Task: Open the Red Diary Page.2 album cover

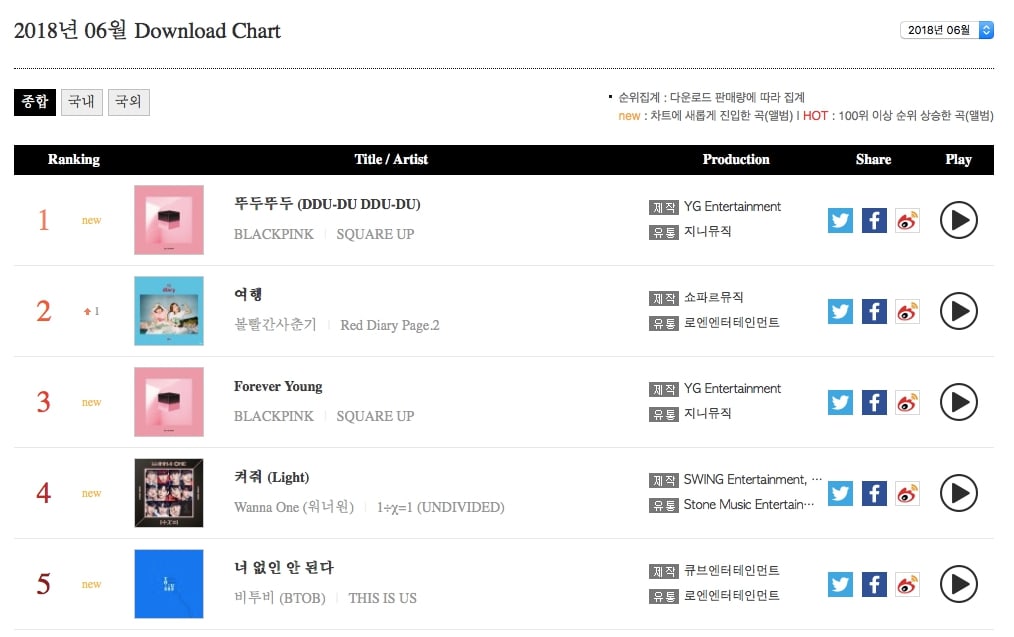Action: click(x=169, y=311)
